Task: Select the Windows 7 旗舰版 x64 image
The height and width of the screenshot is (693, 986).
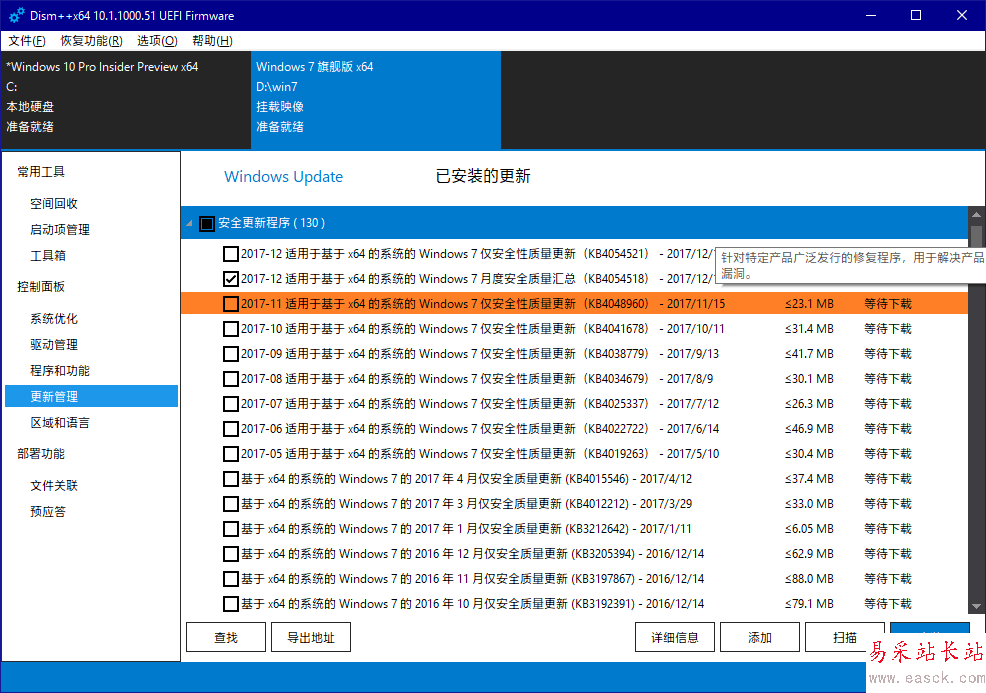Action: (x=375, y=100)
